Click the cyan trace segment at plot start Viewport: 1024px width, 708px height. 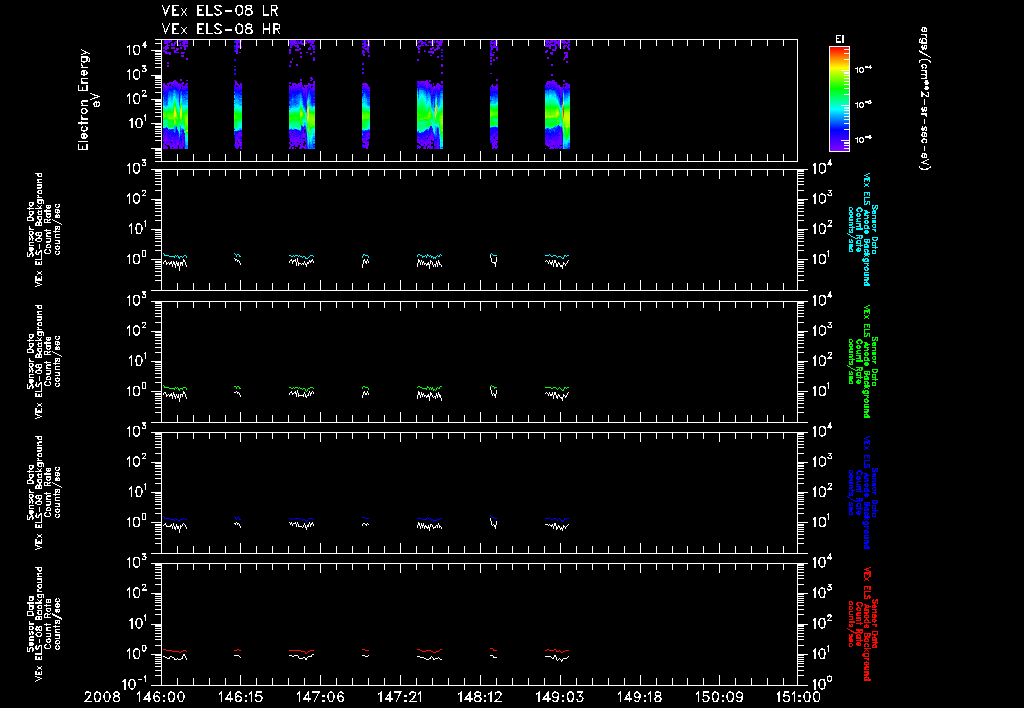pyautogui.click(x=175, y=256)
